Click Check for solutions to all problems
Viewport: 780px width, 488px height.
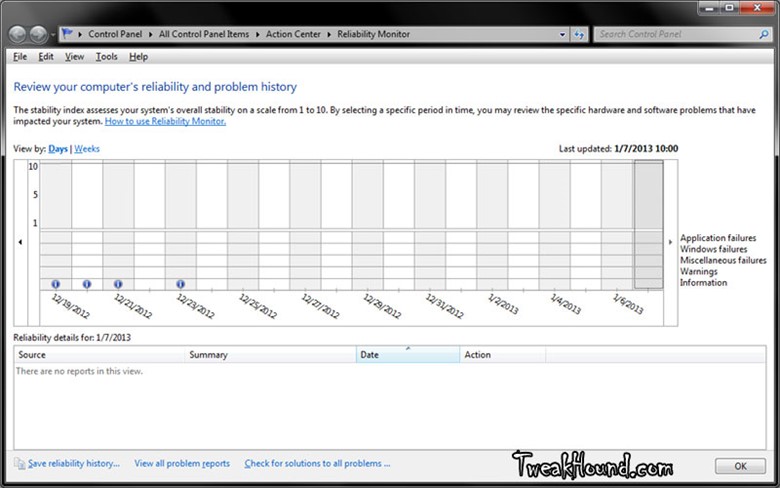tap(317, 464)
